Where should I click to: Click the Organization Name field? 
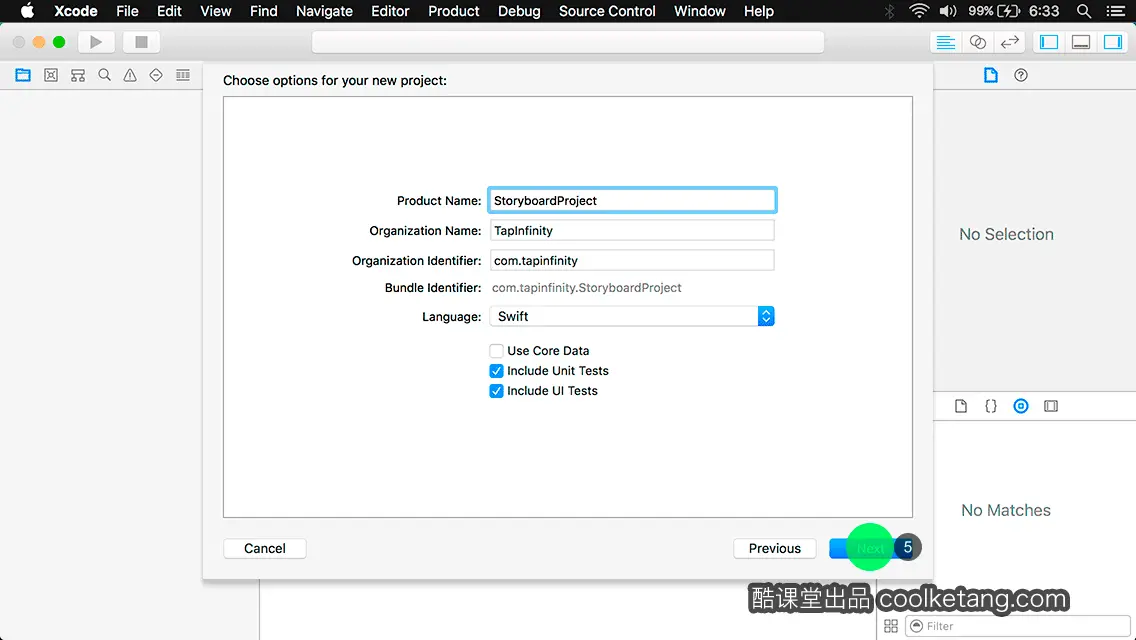[x=632, y=230]
